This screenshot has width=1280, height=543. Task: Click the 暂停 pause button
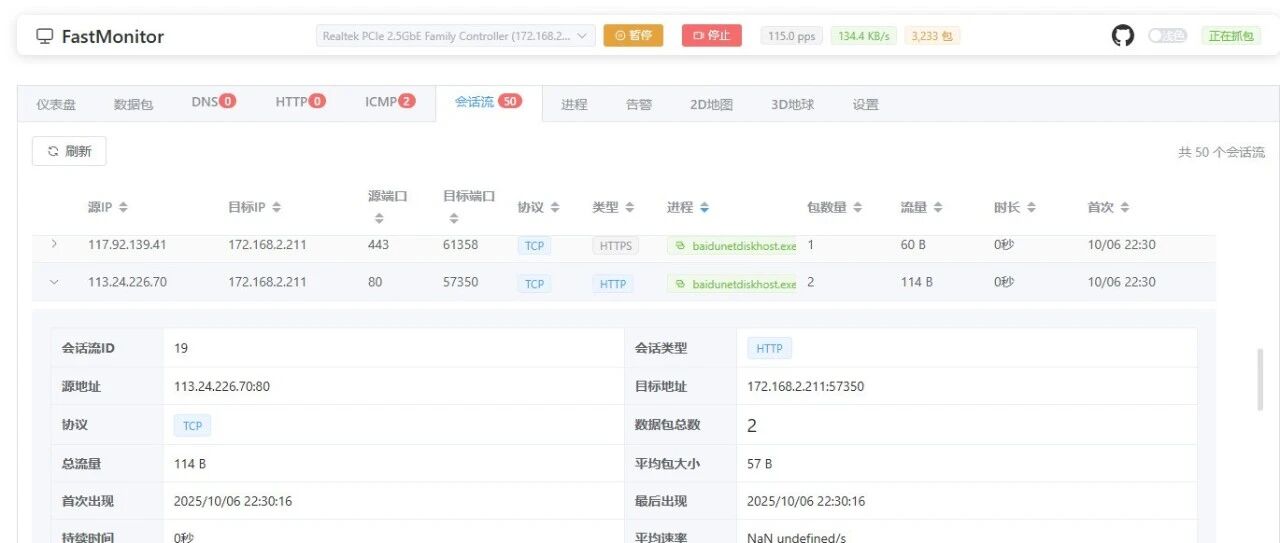[x=633, y=36]
